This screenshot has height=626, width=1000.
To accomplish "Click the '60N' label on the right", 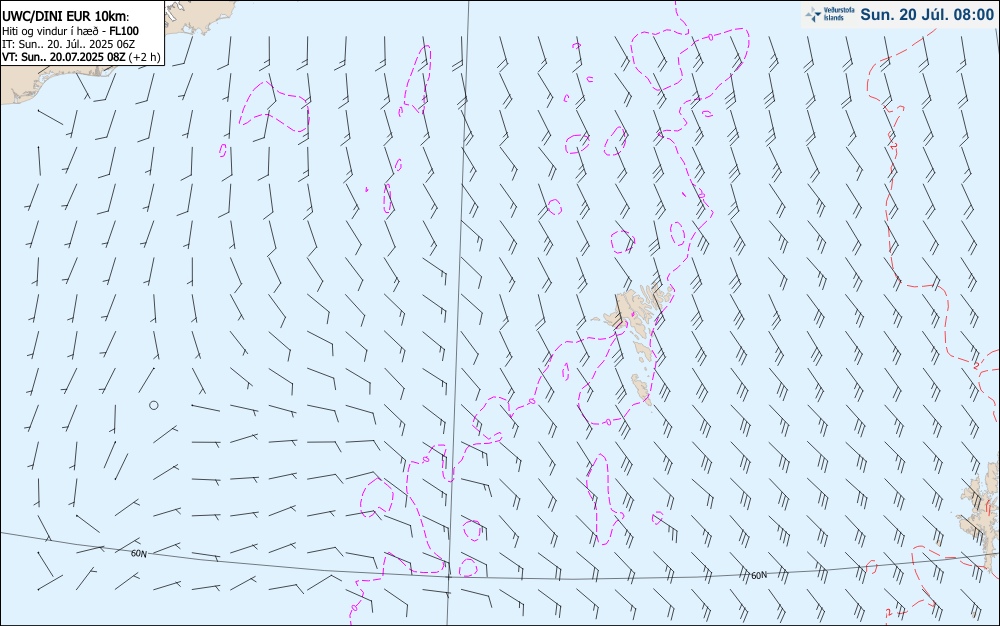I will [759, 576].
